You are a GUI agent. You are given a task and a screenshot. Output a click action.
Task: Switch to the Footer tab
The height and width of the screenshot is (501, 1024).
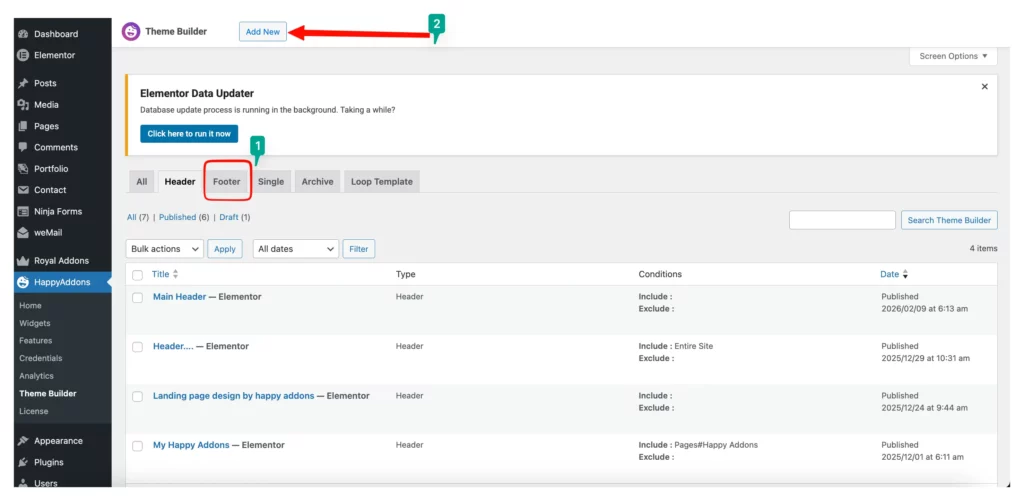(227, 182)
